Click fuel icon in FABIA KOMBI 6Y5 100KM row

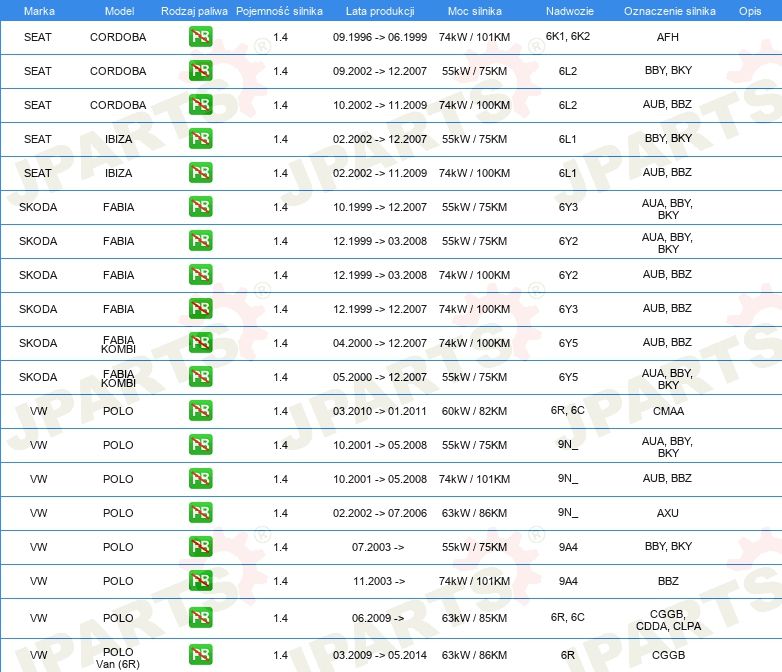coord(200,343)
